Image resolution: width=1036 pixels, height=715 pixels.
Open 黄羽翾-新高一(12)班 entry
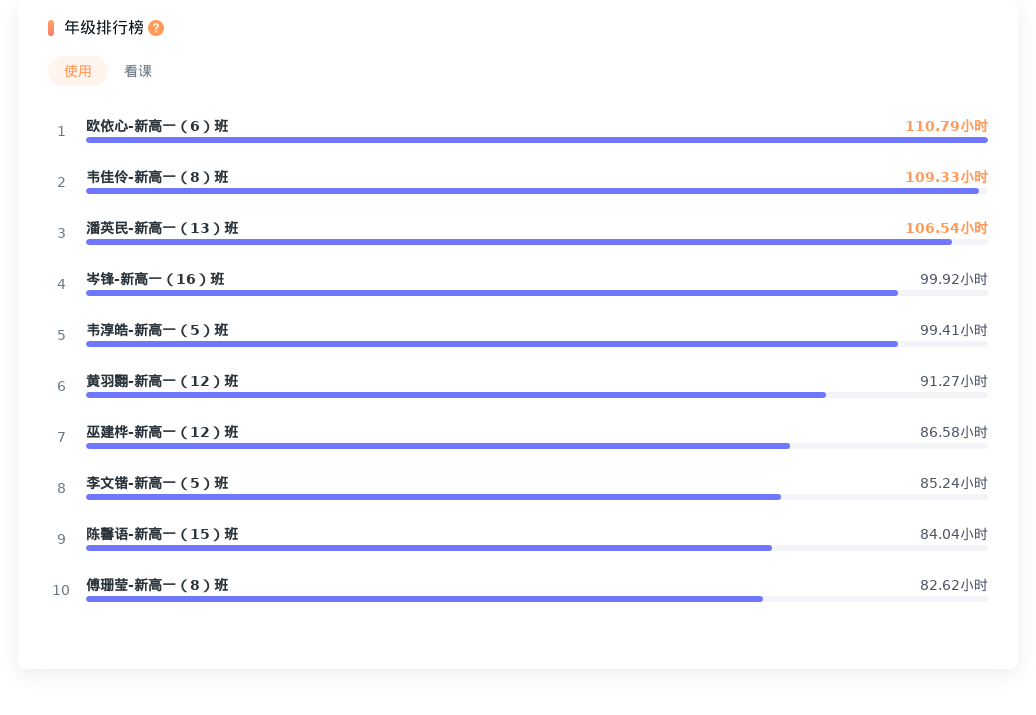tap(162, 381)
